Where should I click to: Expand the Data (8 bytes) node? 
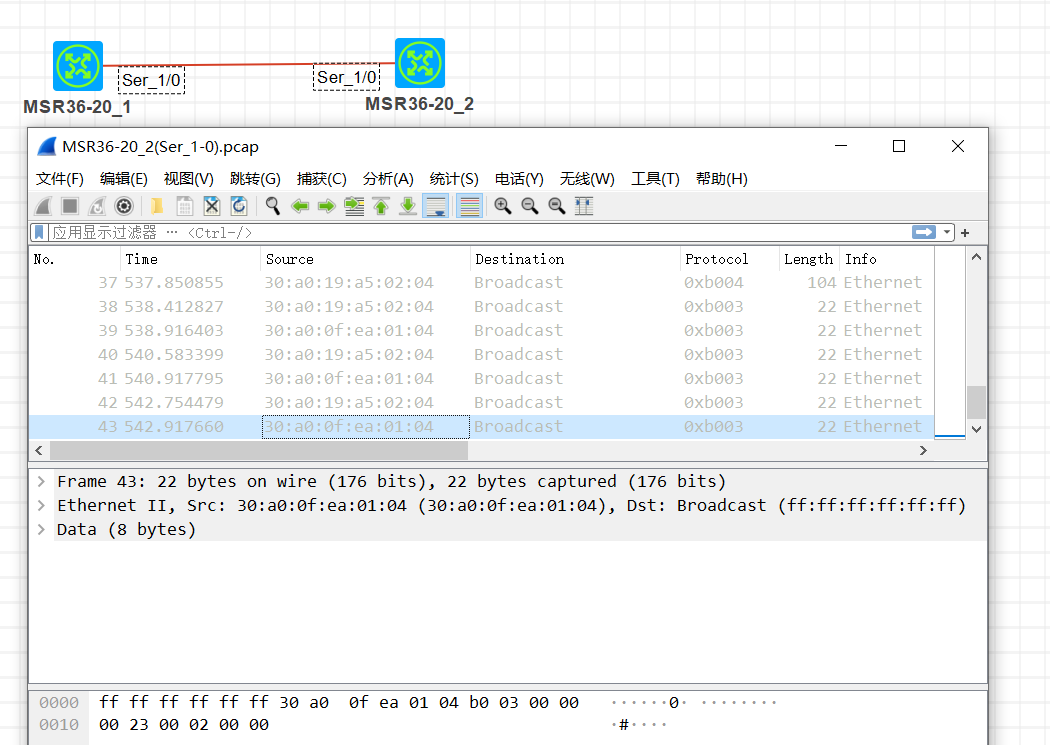[x=41, y=530]
